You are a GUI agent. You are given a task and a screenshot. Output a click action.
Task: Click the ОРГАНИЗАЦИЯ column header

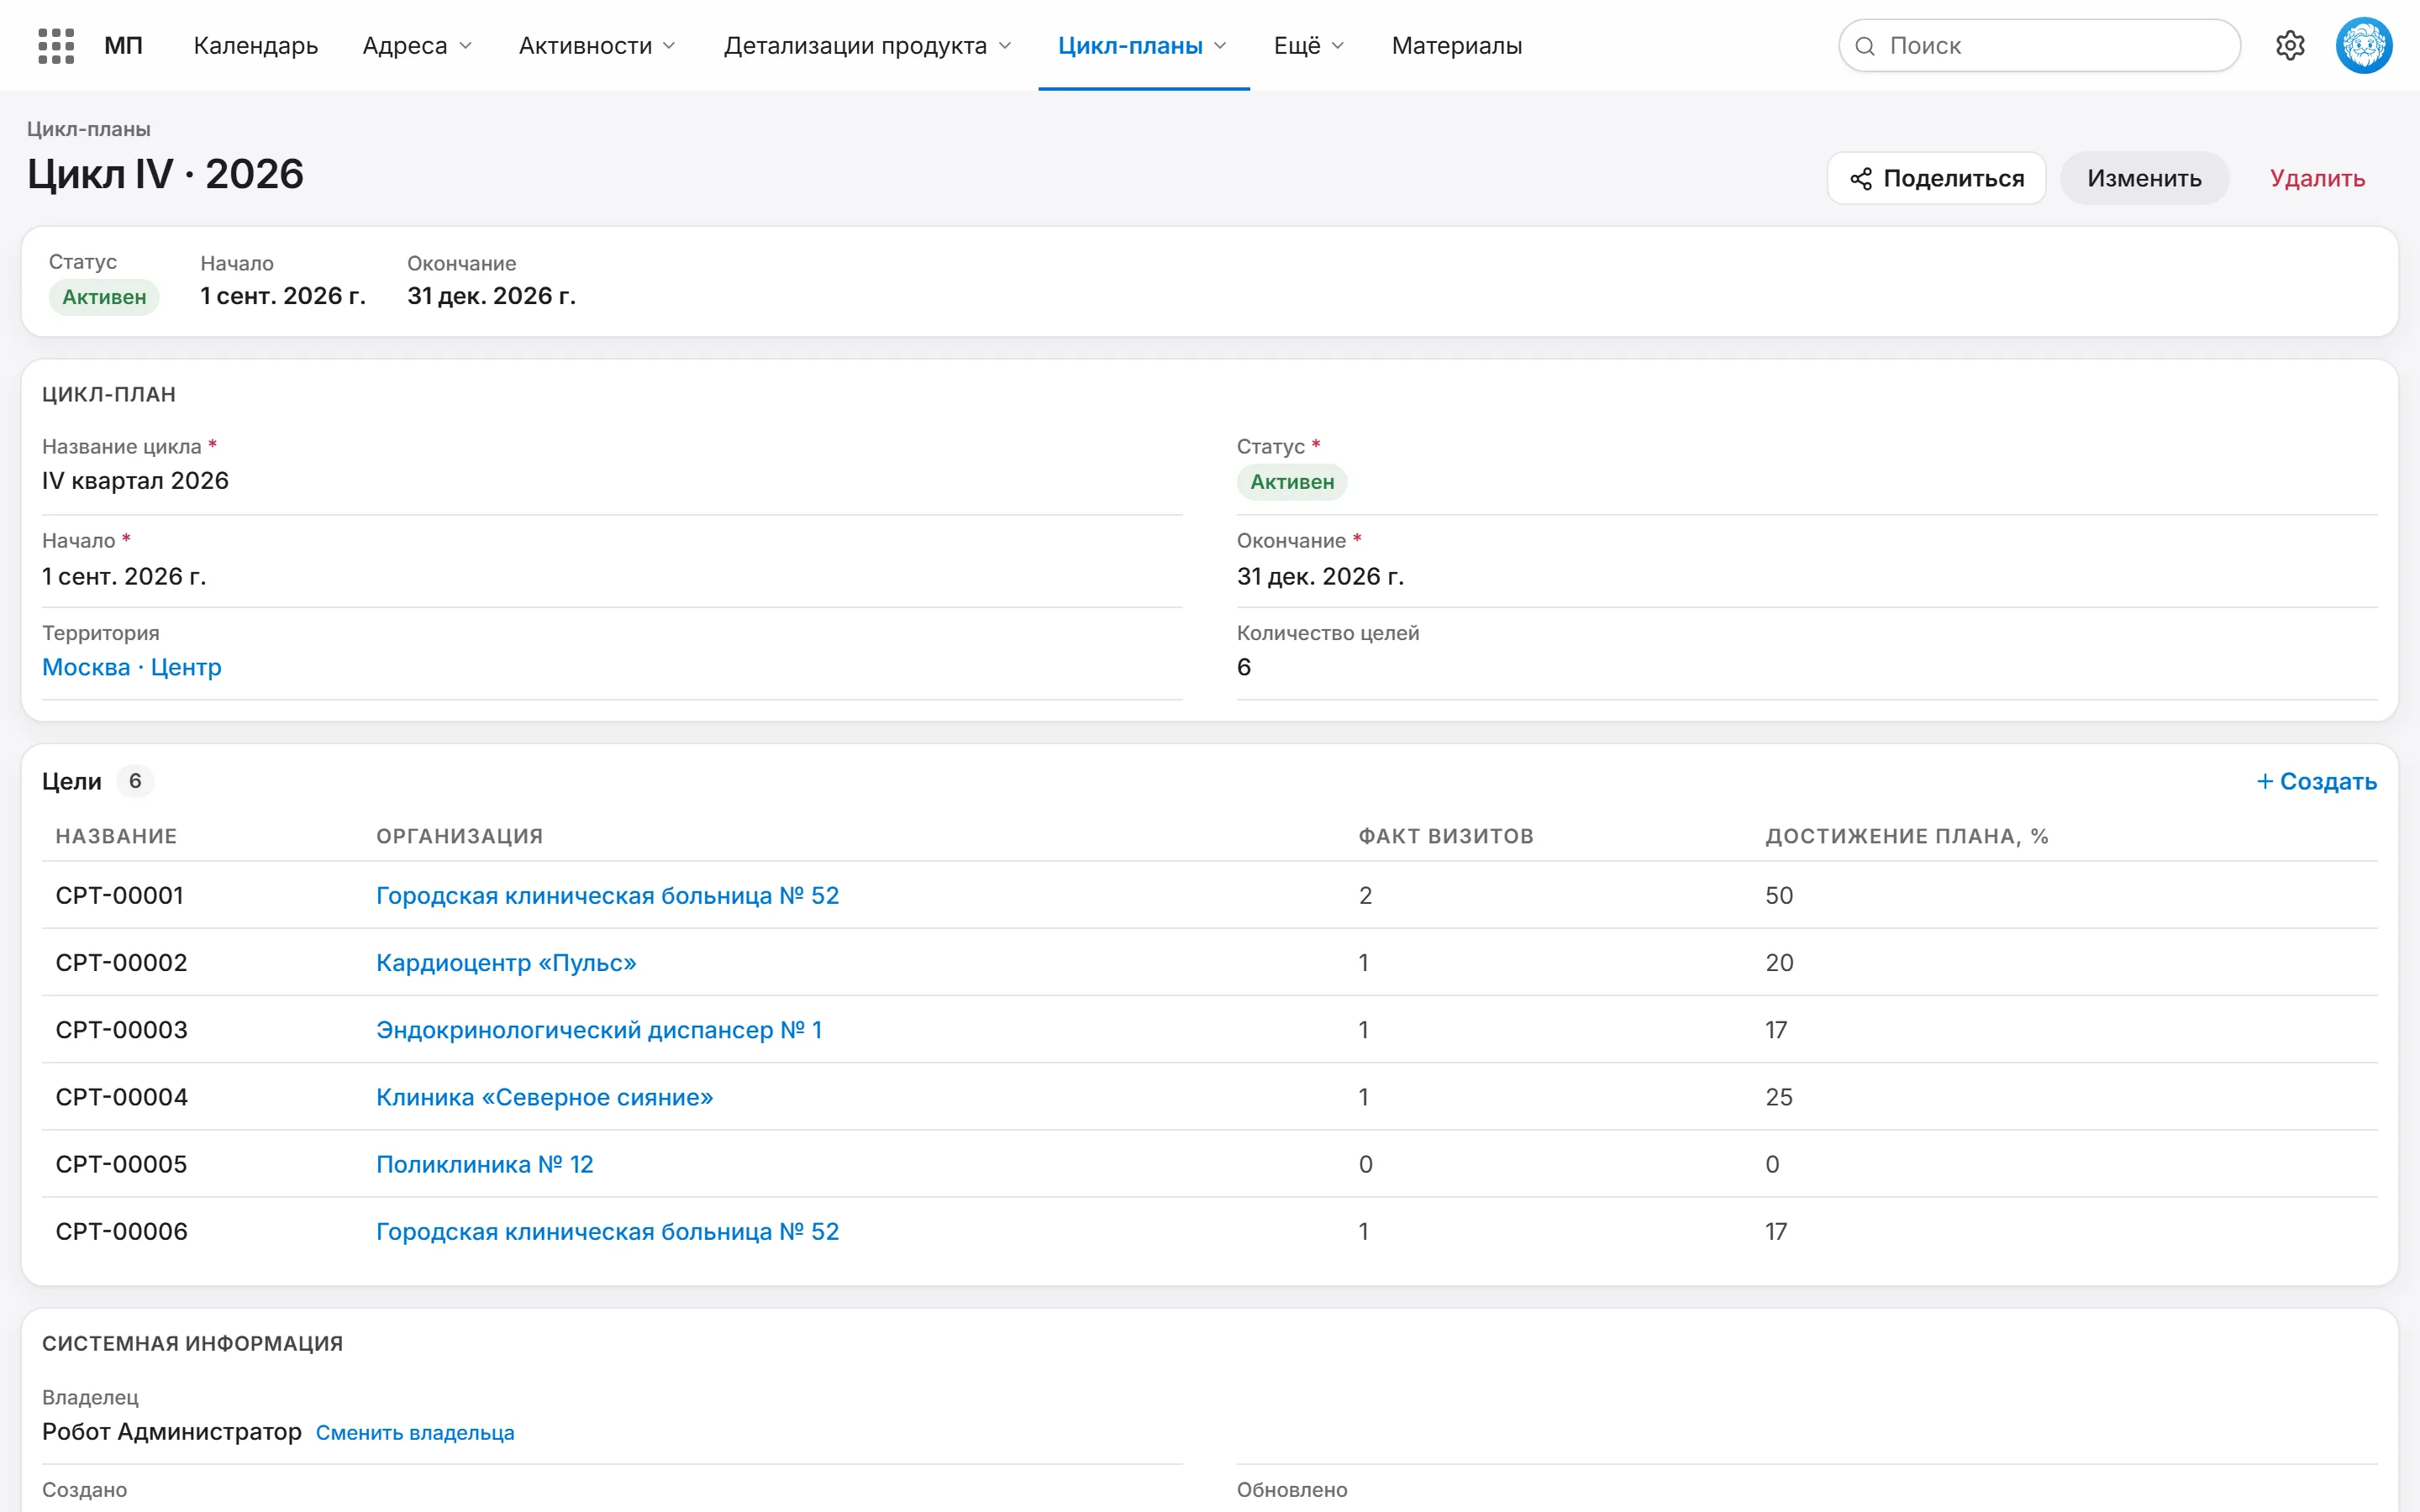460,836
